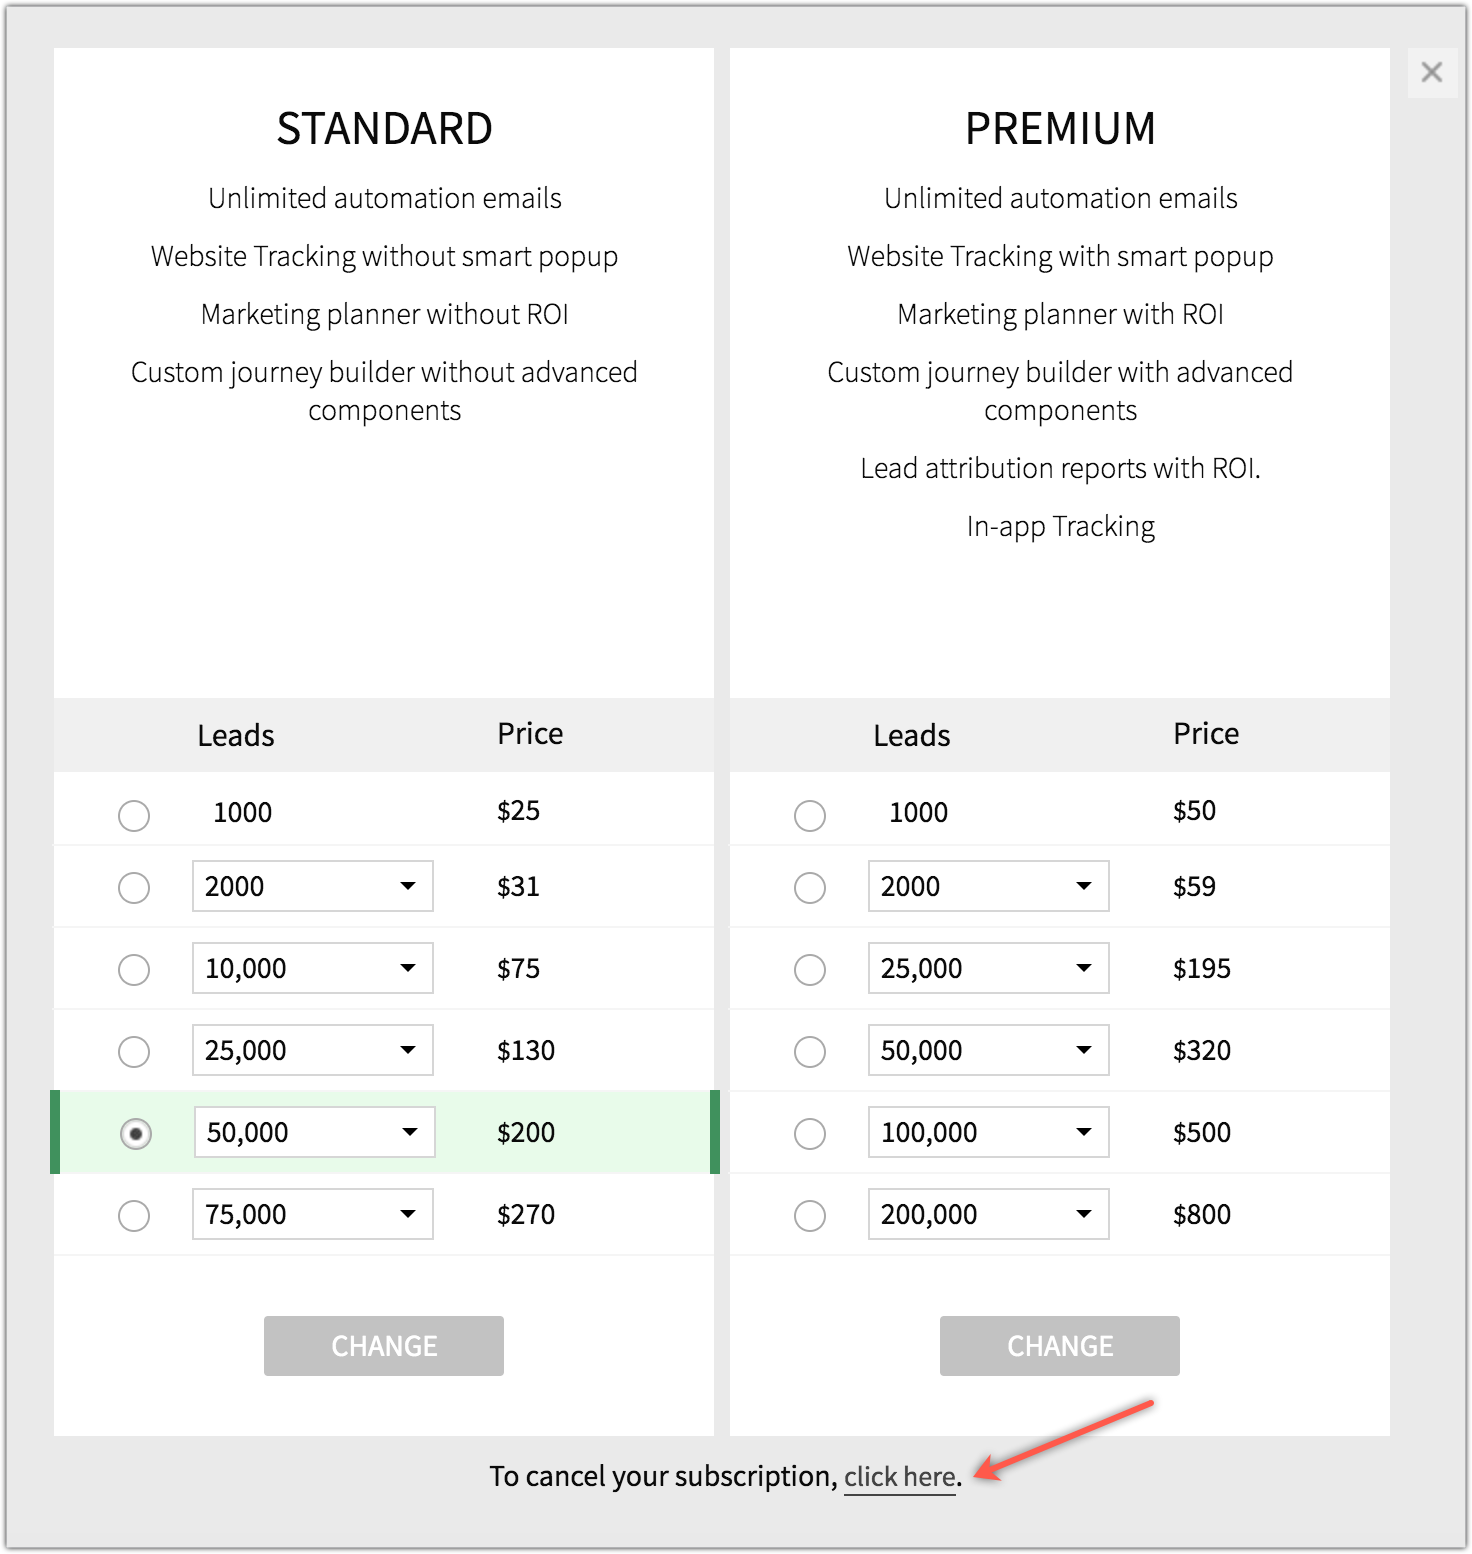Choose the Standard 10,000 leads radio option
The height and width of the screenshot is (1554, 1472).
[134, 969]
